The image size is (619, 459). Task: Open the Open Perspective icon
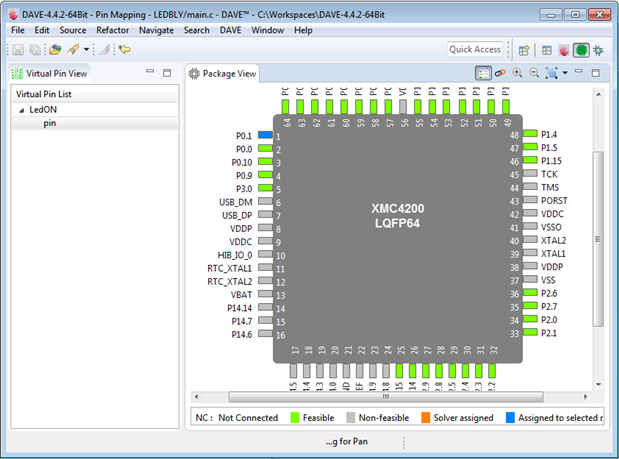(x=524, y=49)
